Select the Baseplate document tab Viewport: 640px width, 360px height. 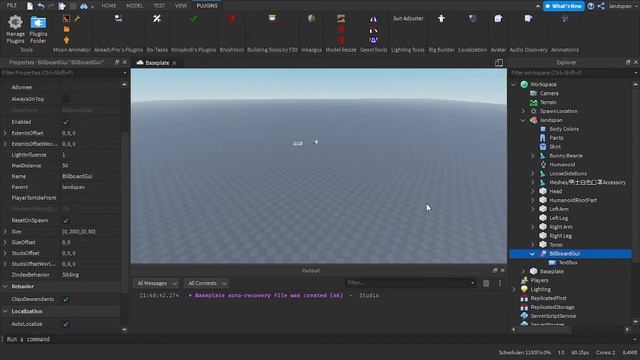pyautogui.click(x=157, y=63)
